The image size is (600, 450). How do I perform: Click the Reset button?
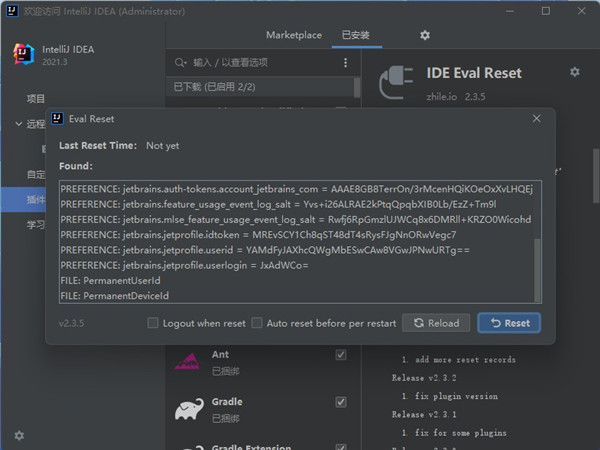509,323
